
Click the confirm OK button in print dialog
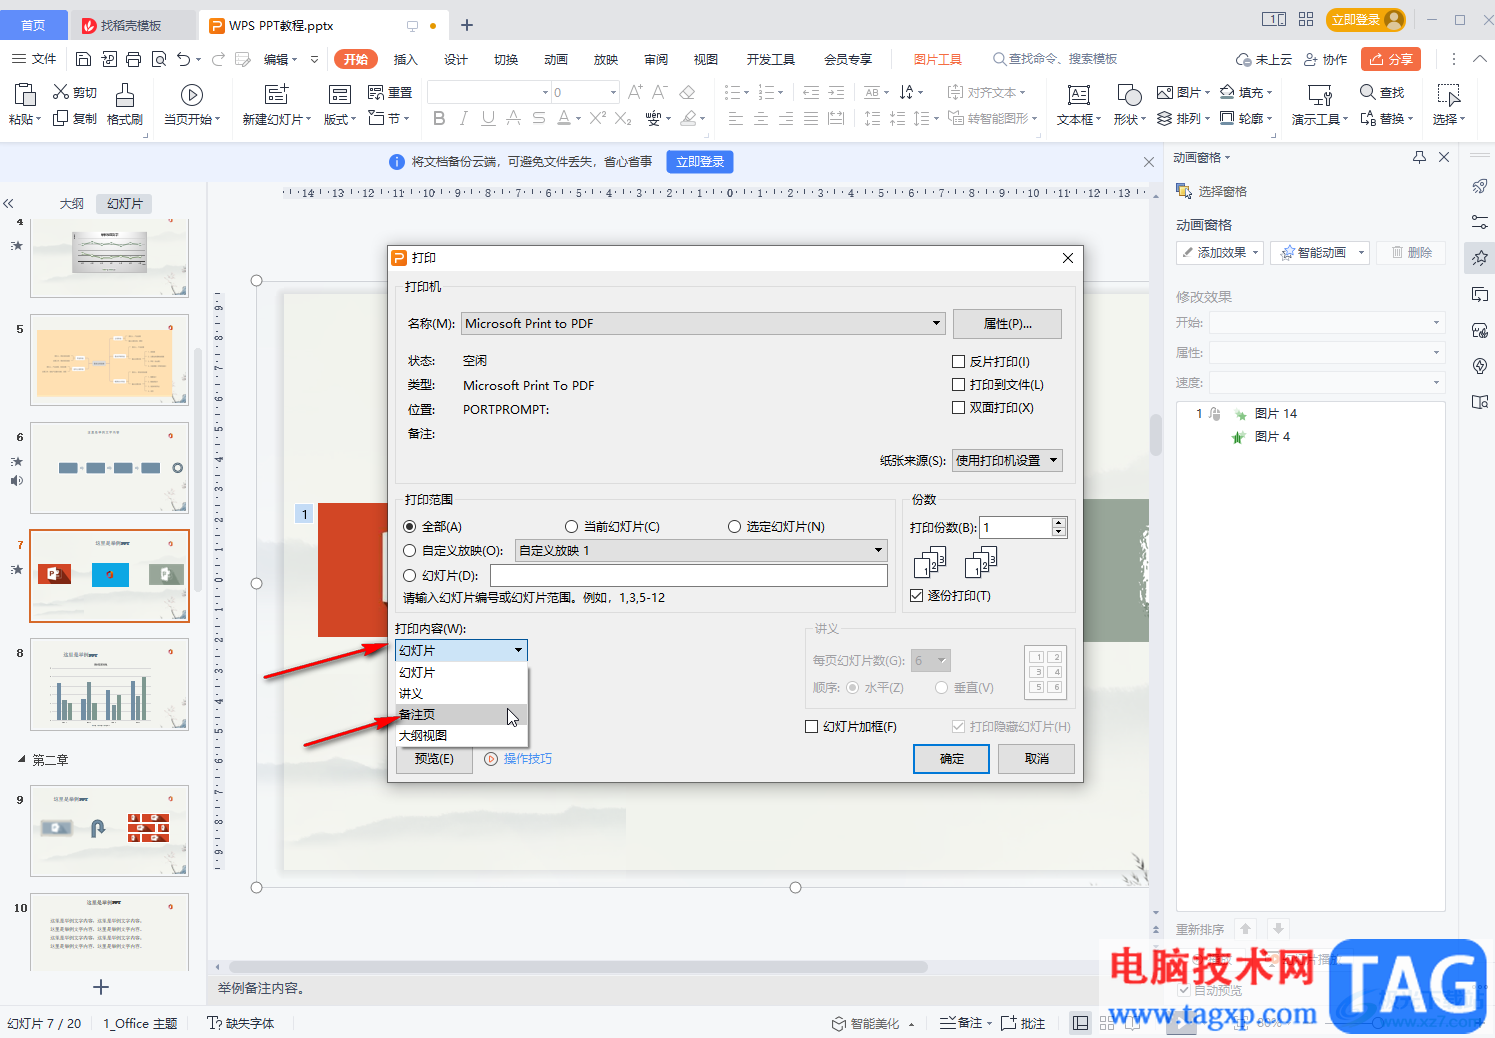coord(951,759)
